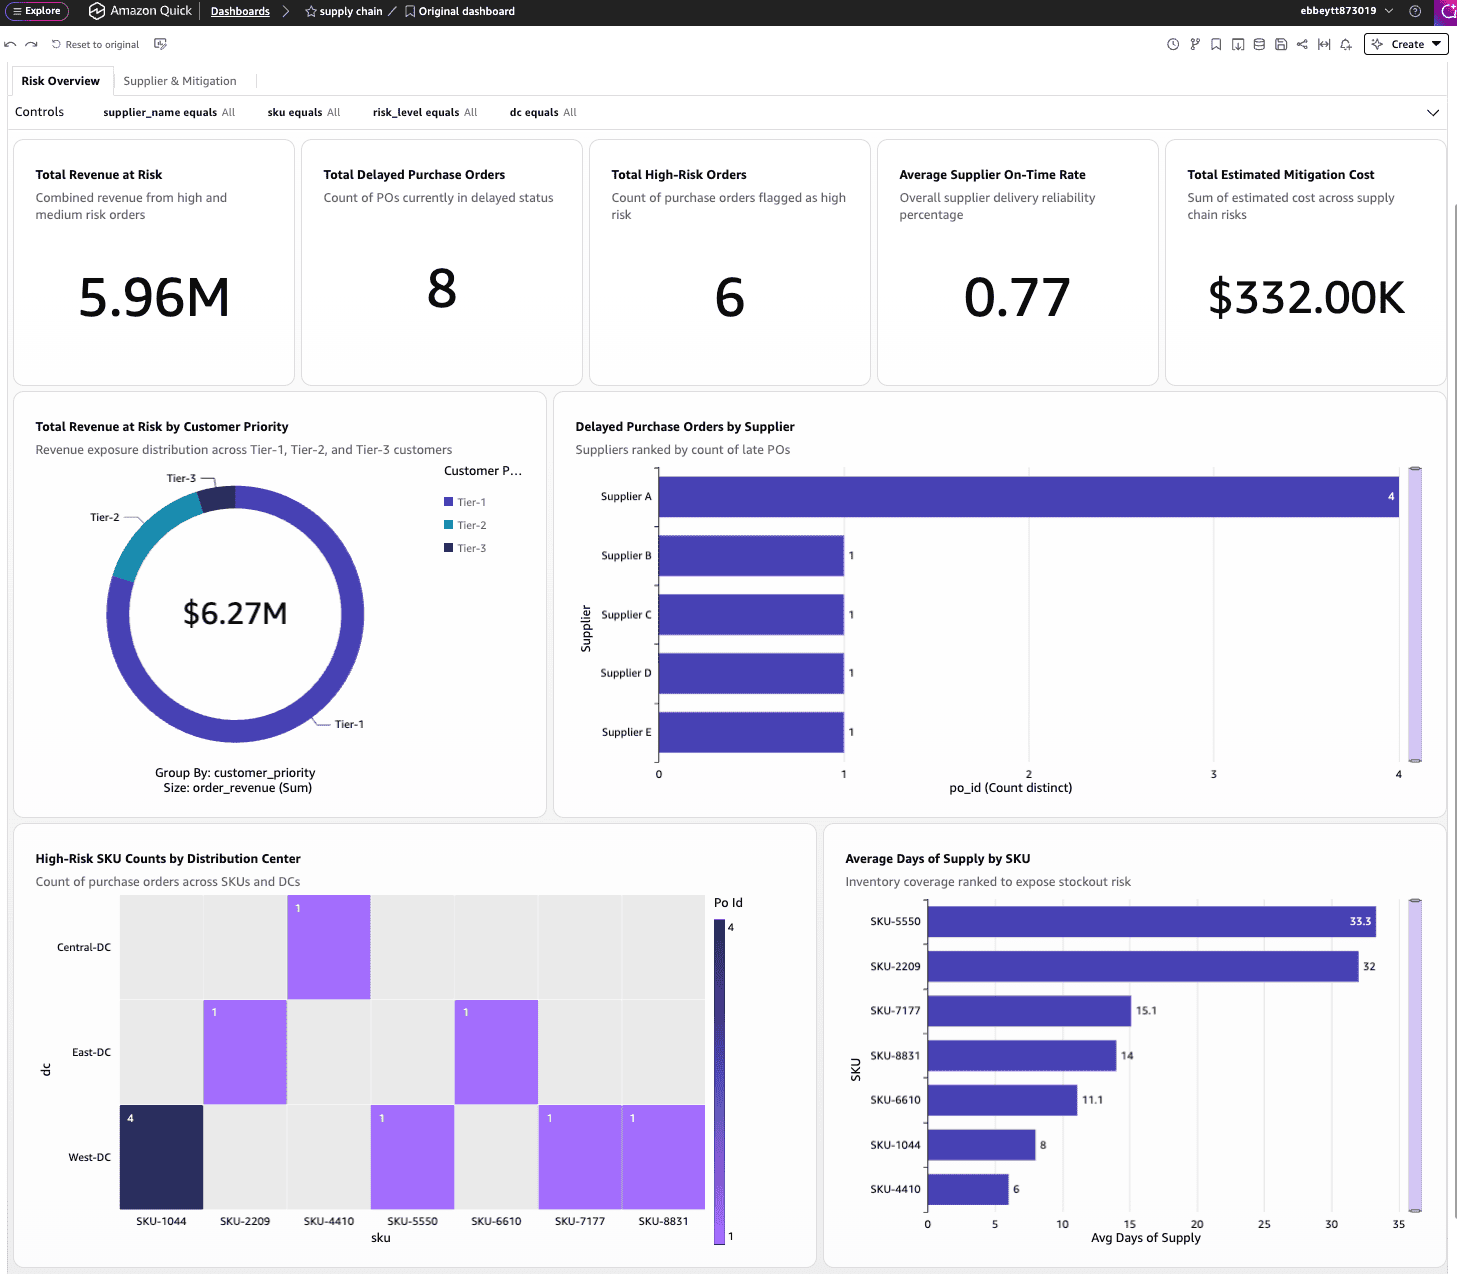This screenshot has height=1274, width=1457.
Task: Select the Supplier E bar
Action: 751,732
